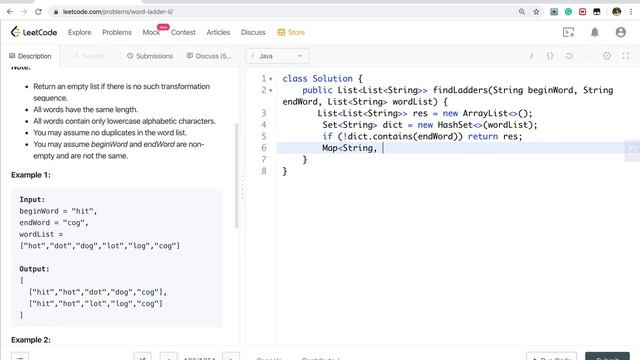Screen dimensions: 640x360
Task: Click the 'Output:' label in Example 1
Action: tap(34, 269)
